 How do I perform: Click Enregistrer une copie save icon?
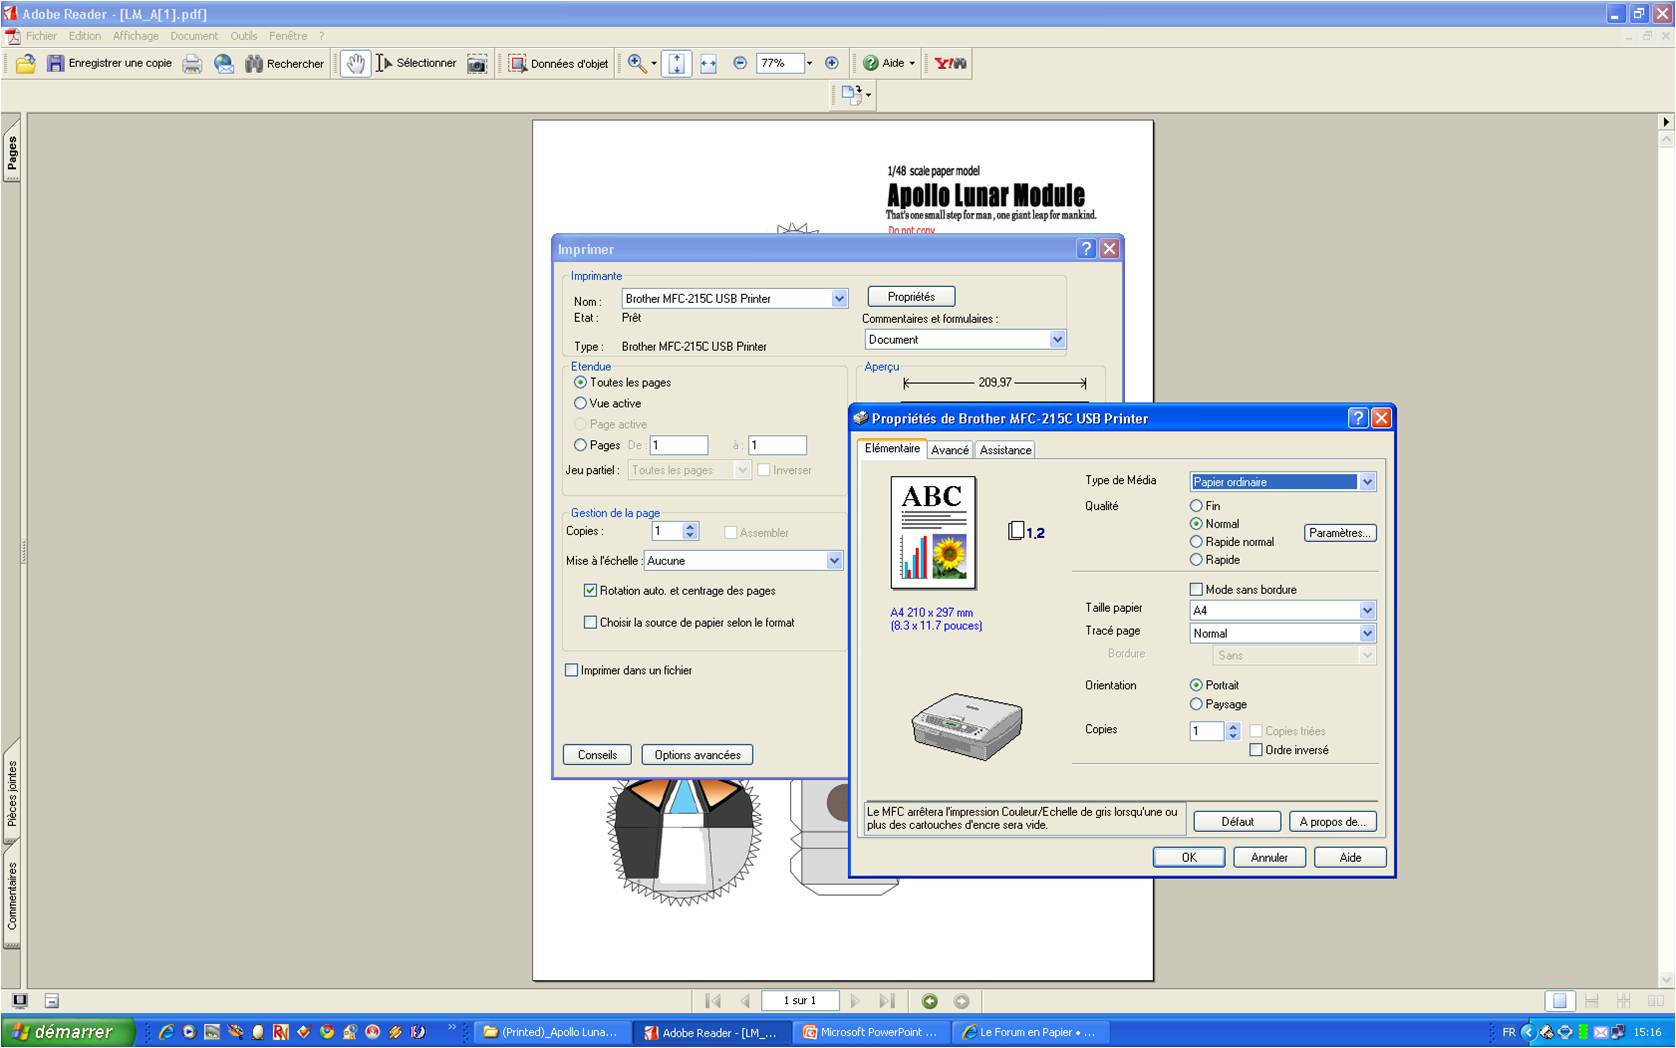[x=109, y=63]
